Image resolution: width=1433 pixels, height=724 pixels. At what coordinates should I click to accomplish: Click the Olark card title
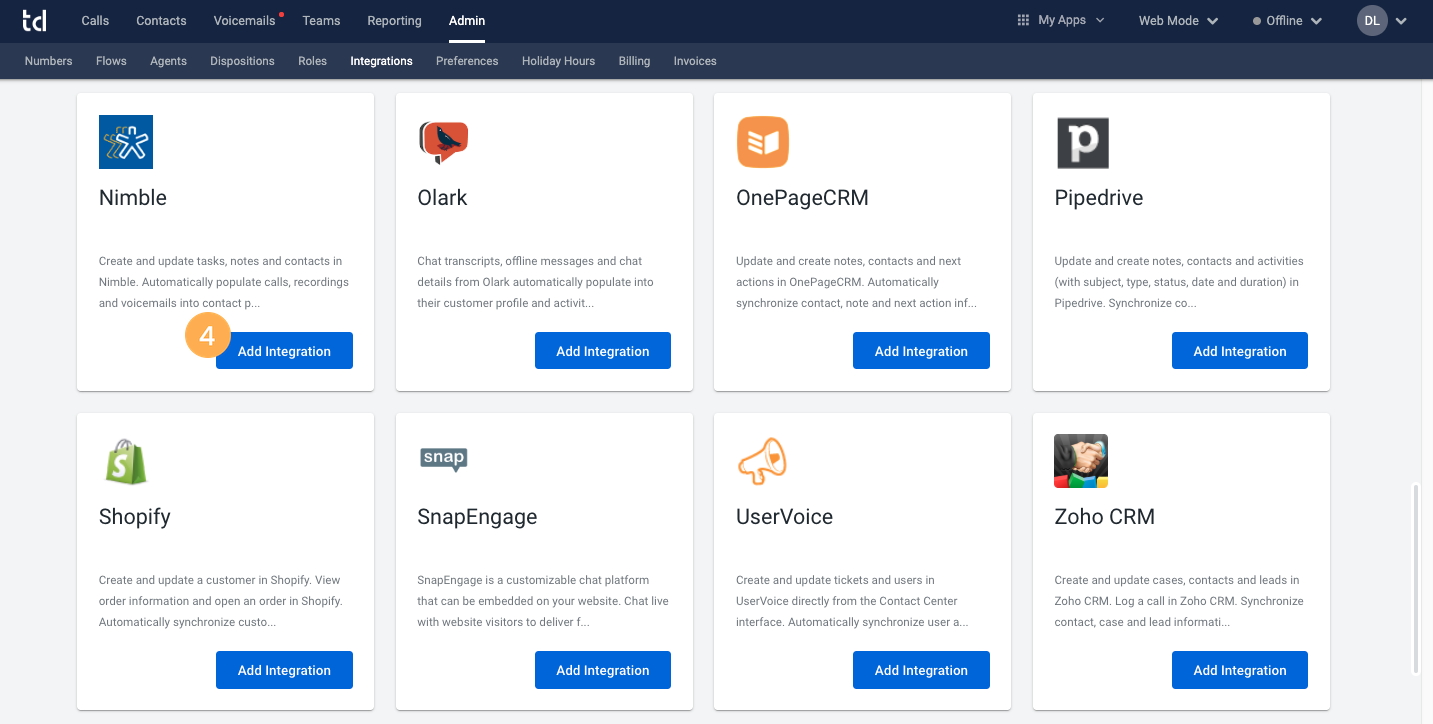click(442, 198)
